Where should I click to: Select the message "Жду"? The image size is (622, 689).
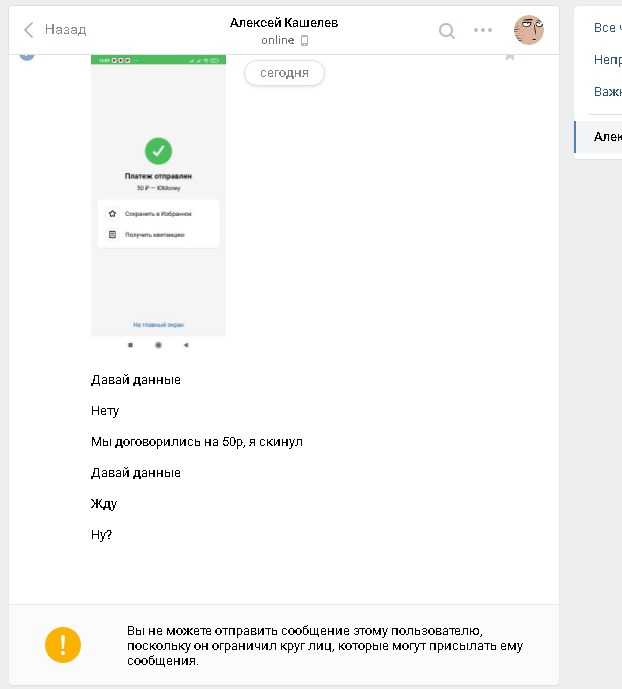(104, 504)
